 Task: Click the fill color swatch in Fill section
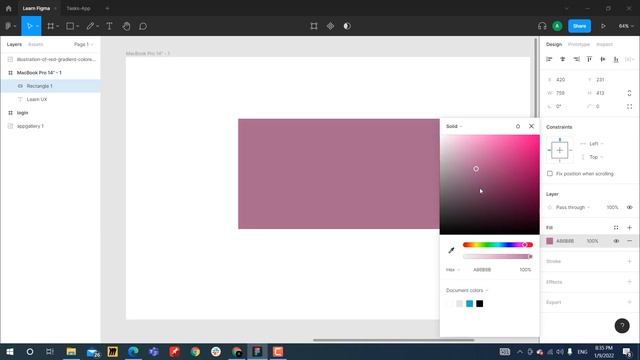click(550, 241)
